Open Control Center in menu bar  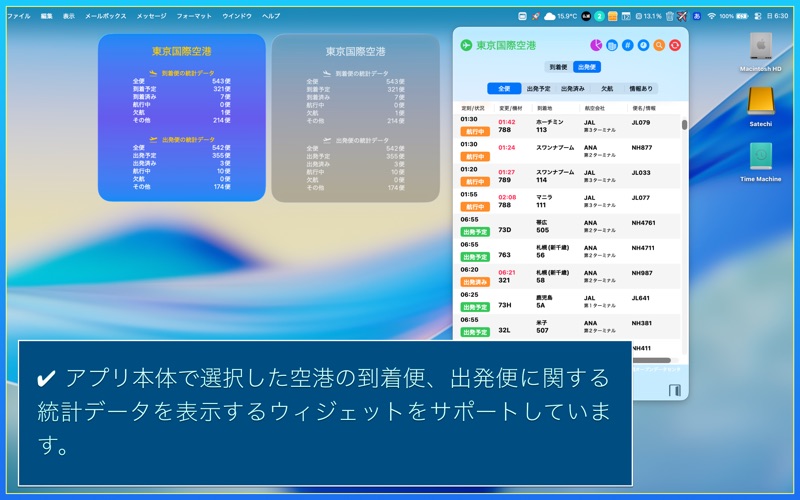pos(758,16)
